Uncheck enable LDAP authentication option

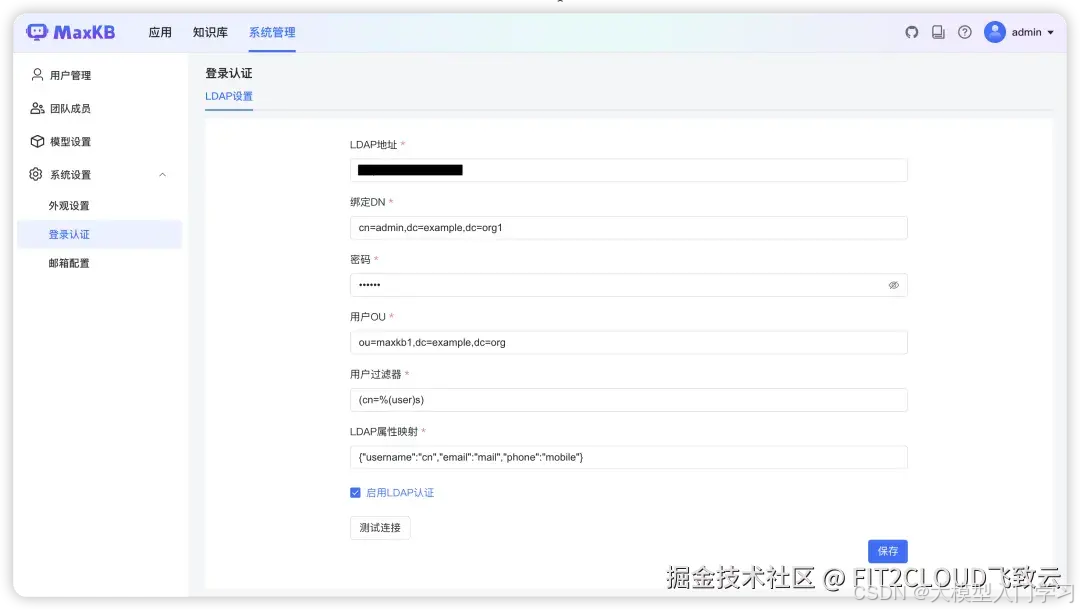[x=356, y=492]
